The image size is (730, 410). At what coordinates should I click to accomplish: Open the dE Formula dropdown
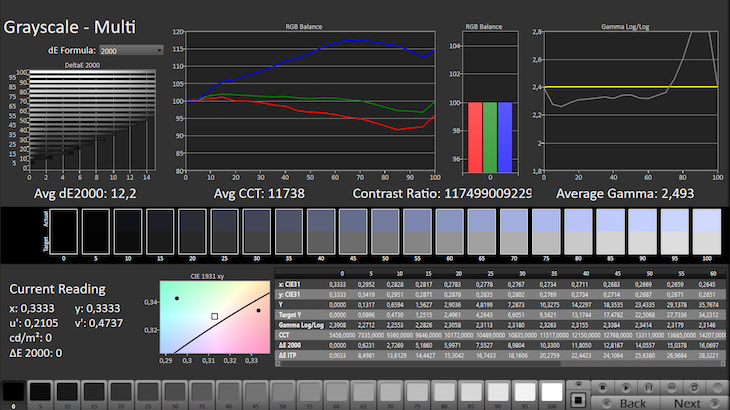tap(130, 49)
